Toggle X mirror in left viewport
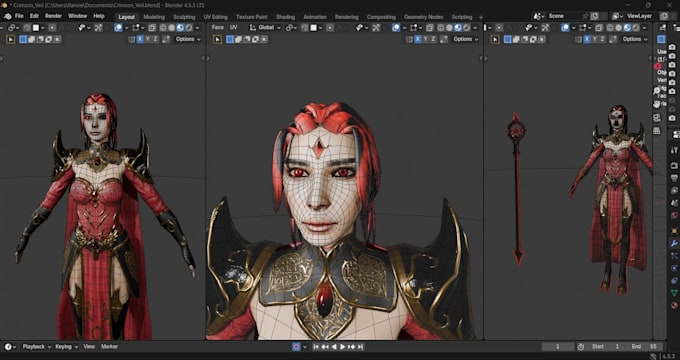Viewport: 680px width, 360px height. coord(140,39)
